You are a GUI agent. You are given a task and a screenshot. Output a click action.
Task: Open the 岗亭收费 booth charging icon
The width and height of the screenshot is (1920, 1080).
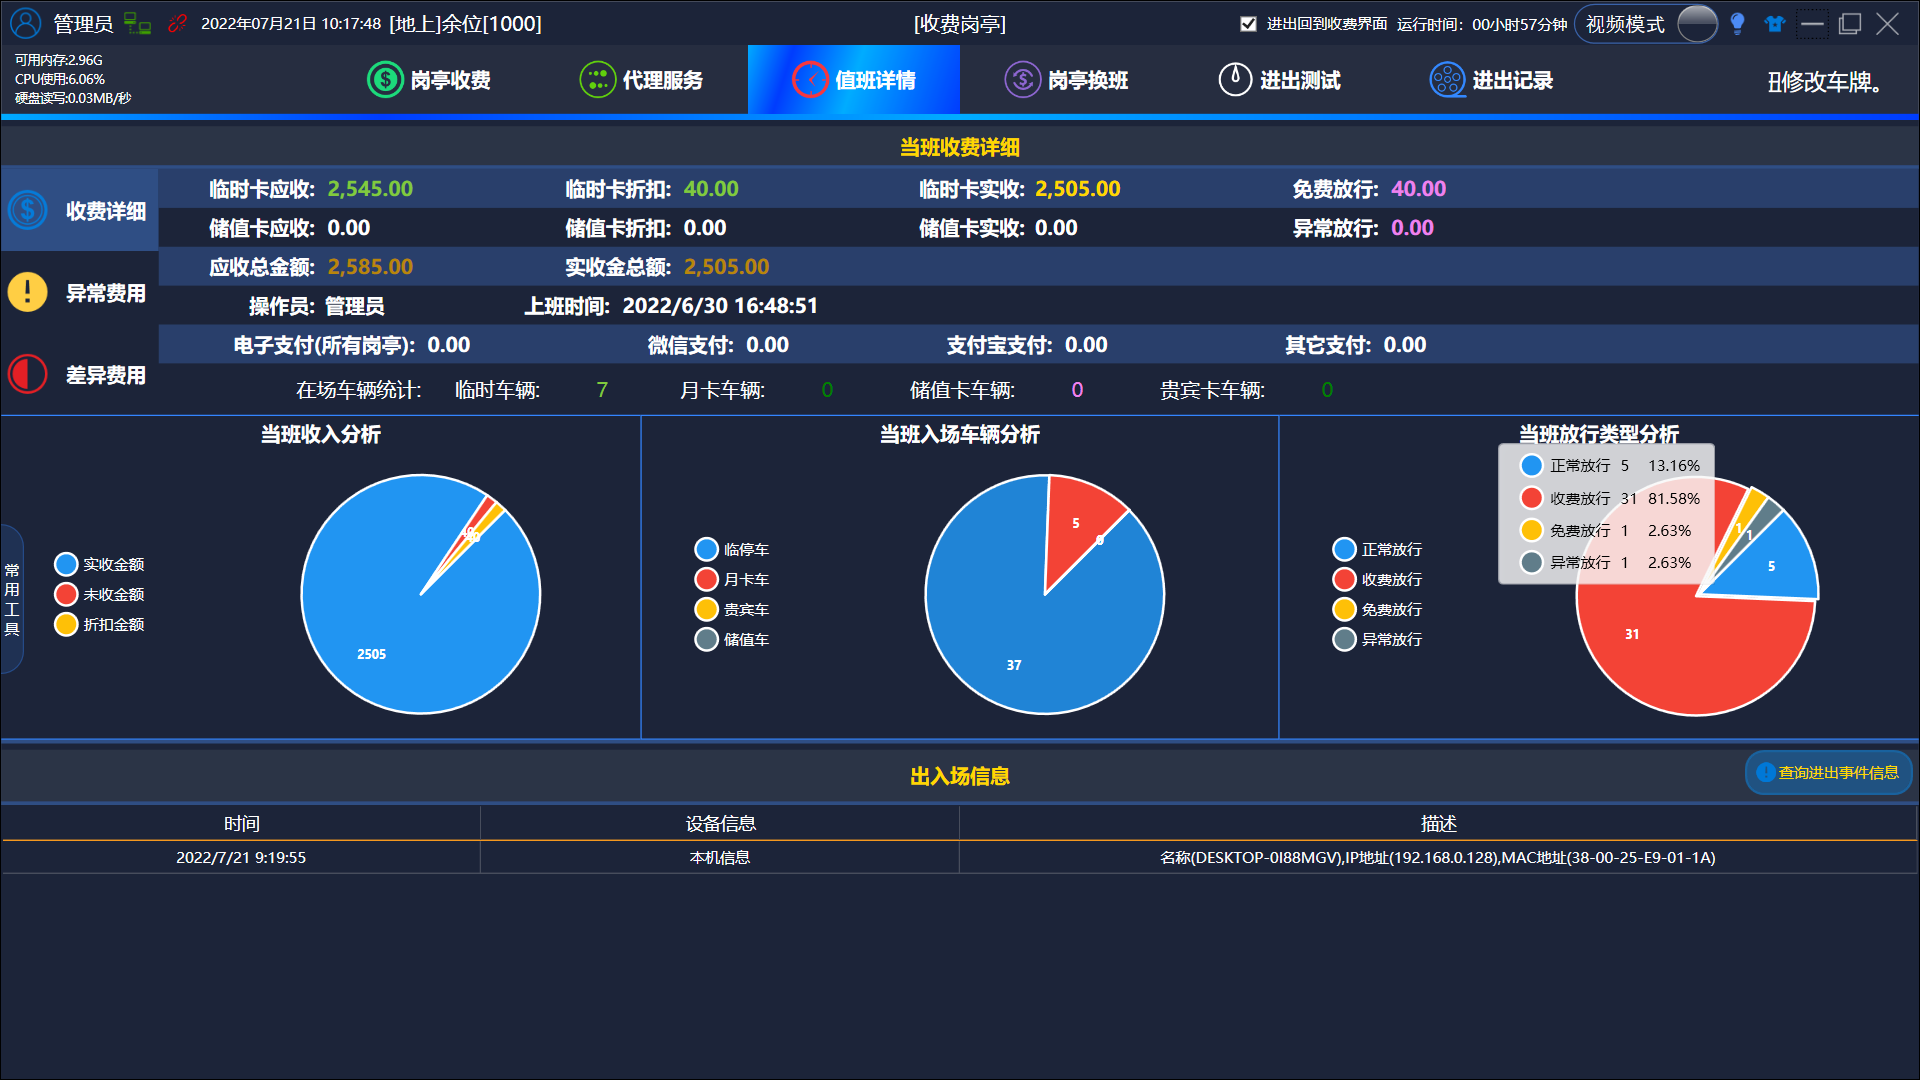pyautogui.click(x=384, y=80)
